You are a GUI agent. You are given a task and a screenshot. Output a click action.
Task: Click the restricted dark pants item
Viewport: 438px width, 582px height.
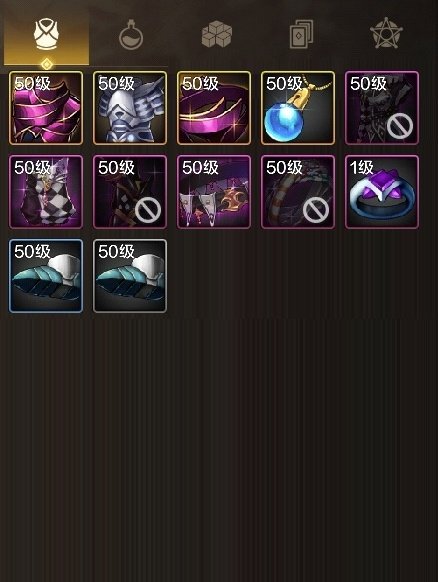[130, 192]
